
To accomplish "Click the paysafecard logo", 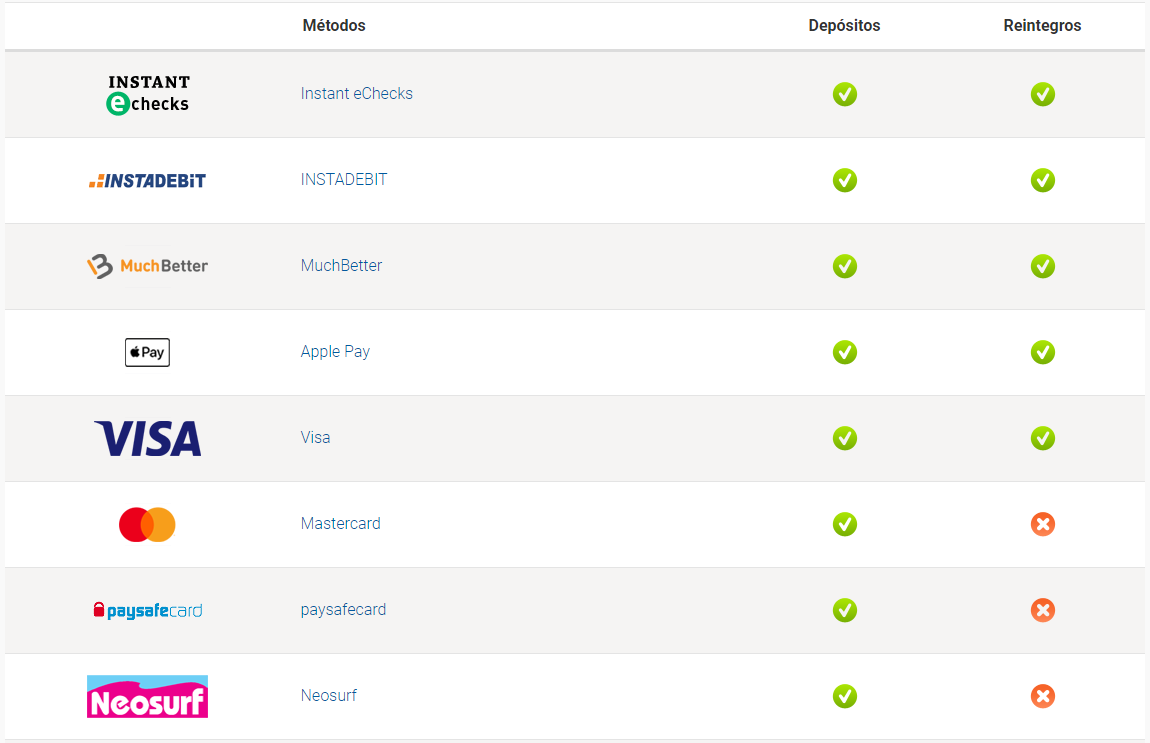I will [147, 610].
